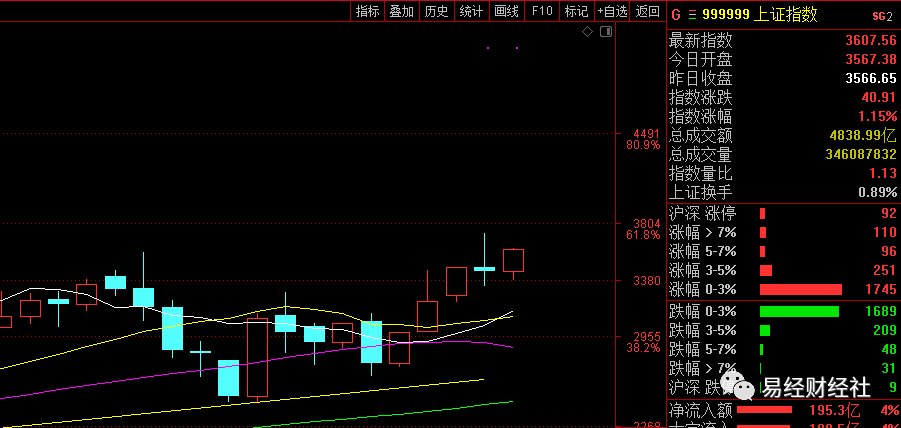Click the 跌幅 > 7% count 31
Screen dimensions: 901x428
(x=888, y=368)
